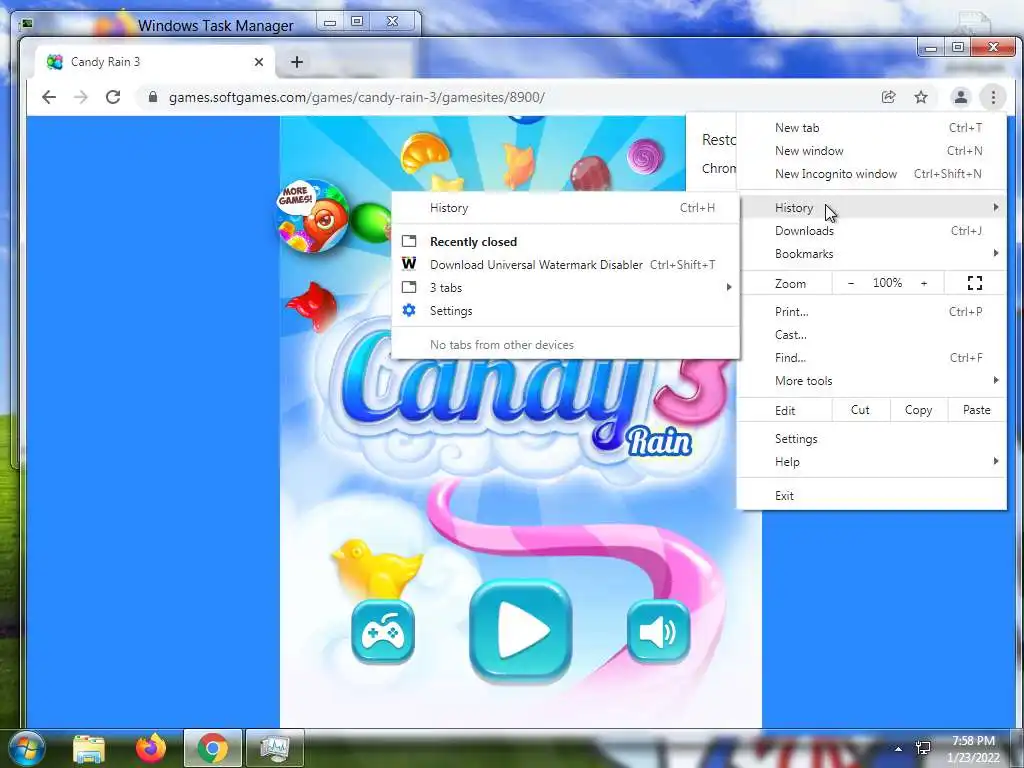This screenshot has width=1024, height=768.
Task: Click the Cut button in Edit row
Action: tap(860, 410)
